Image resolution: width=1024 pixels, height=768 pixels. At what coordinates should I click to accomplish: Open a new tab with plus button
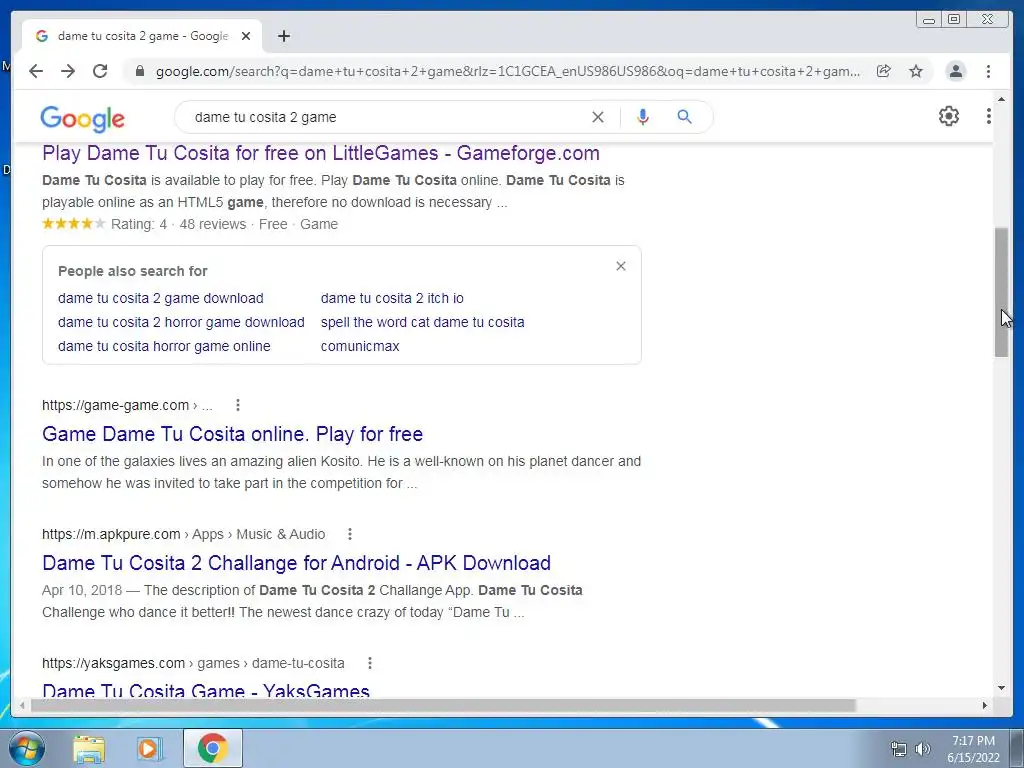(x=283, y=36)
